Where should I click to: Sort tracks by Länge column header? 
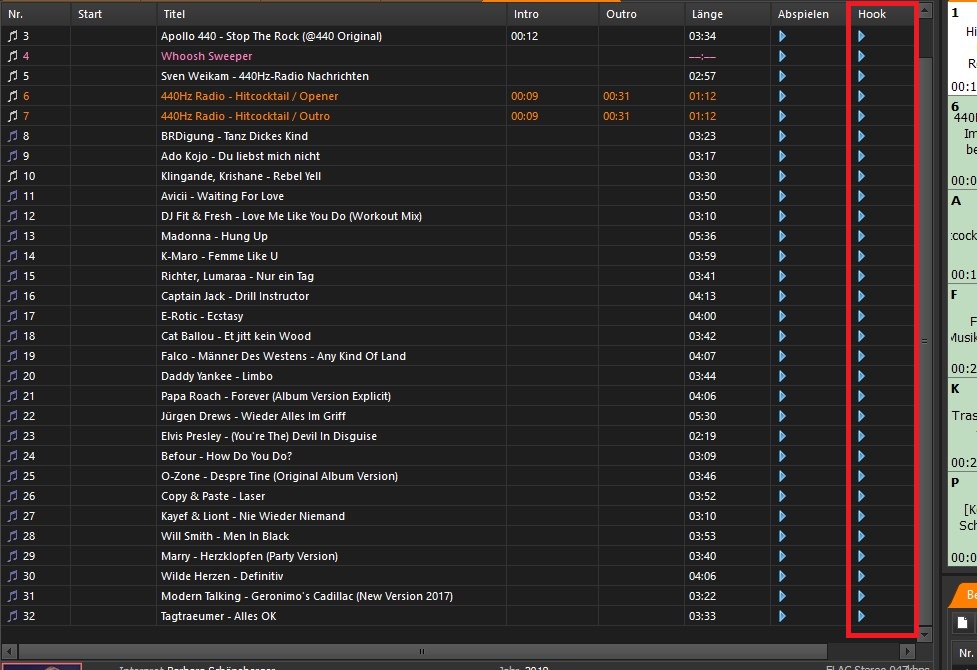pos(728,14)
